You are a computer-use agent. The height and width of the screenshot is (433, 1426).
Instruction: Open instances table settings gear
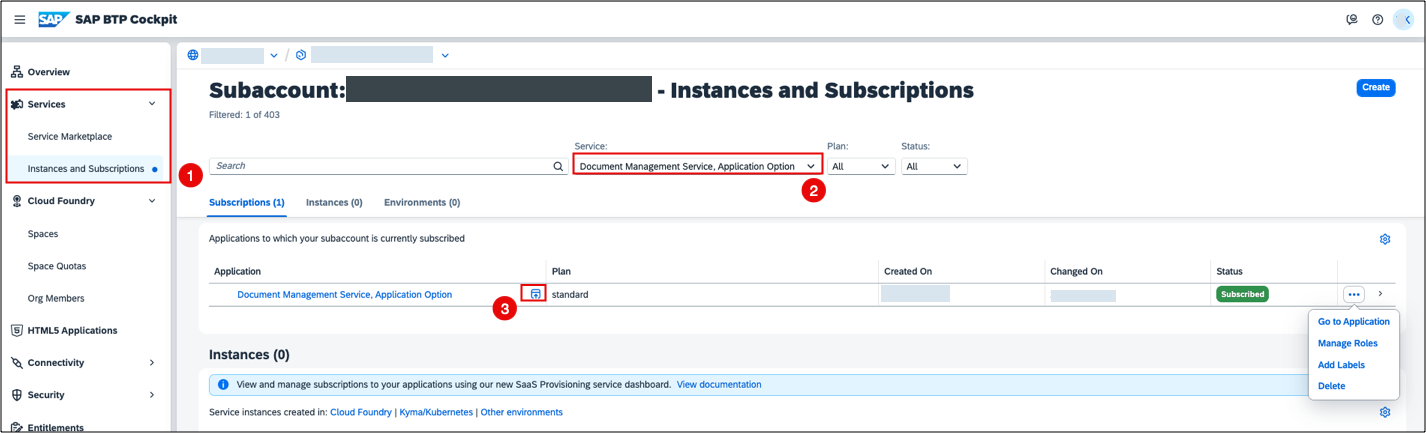click(1385, 412)
